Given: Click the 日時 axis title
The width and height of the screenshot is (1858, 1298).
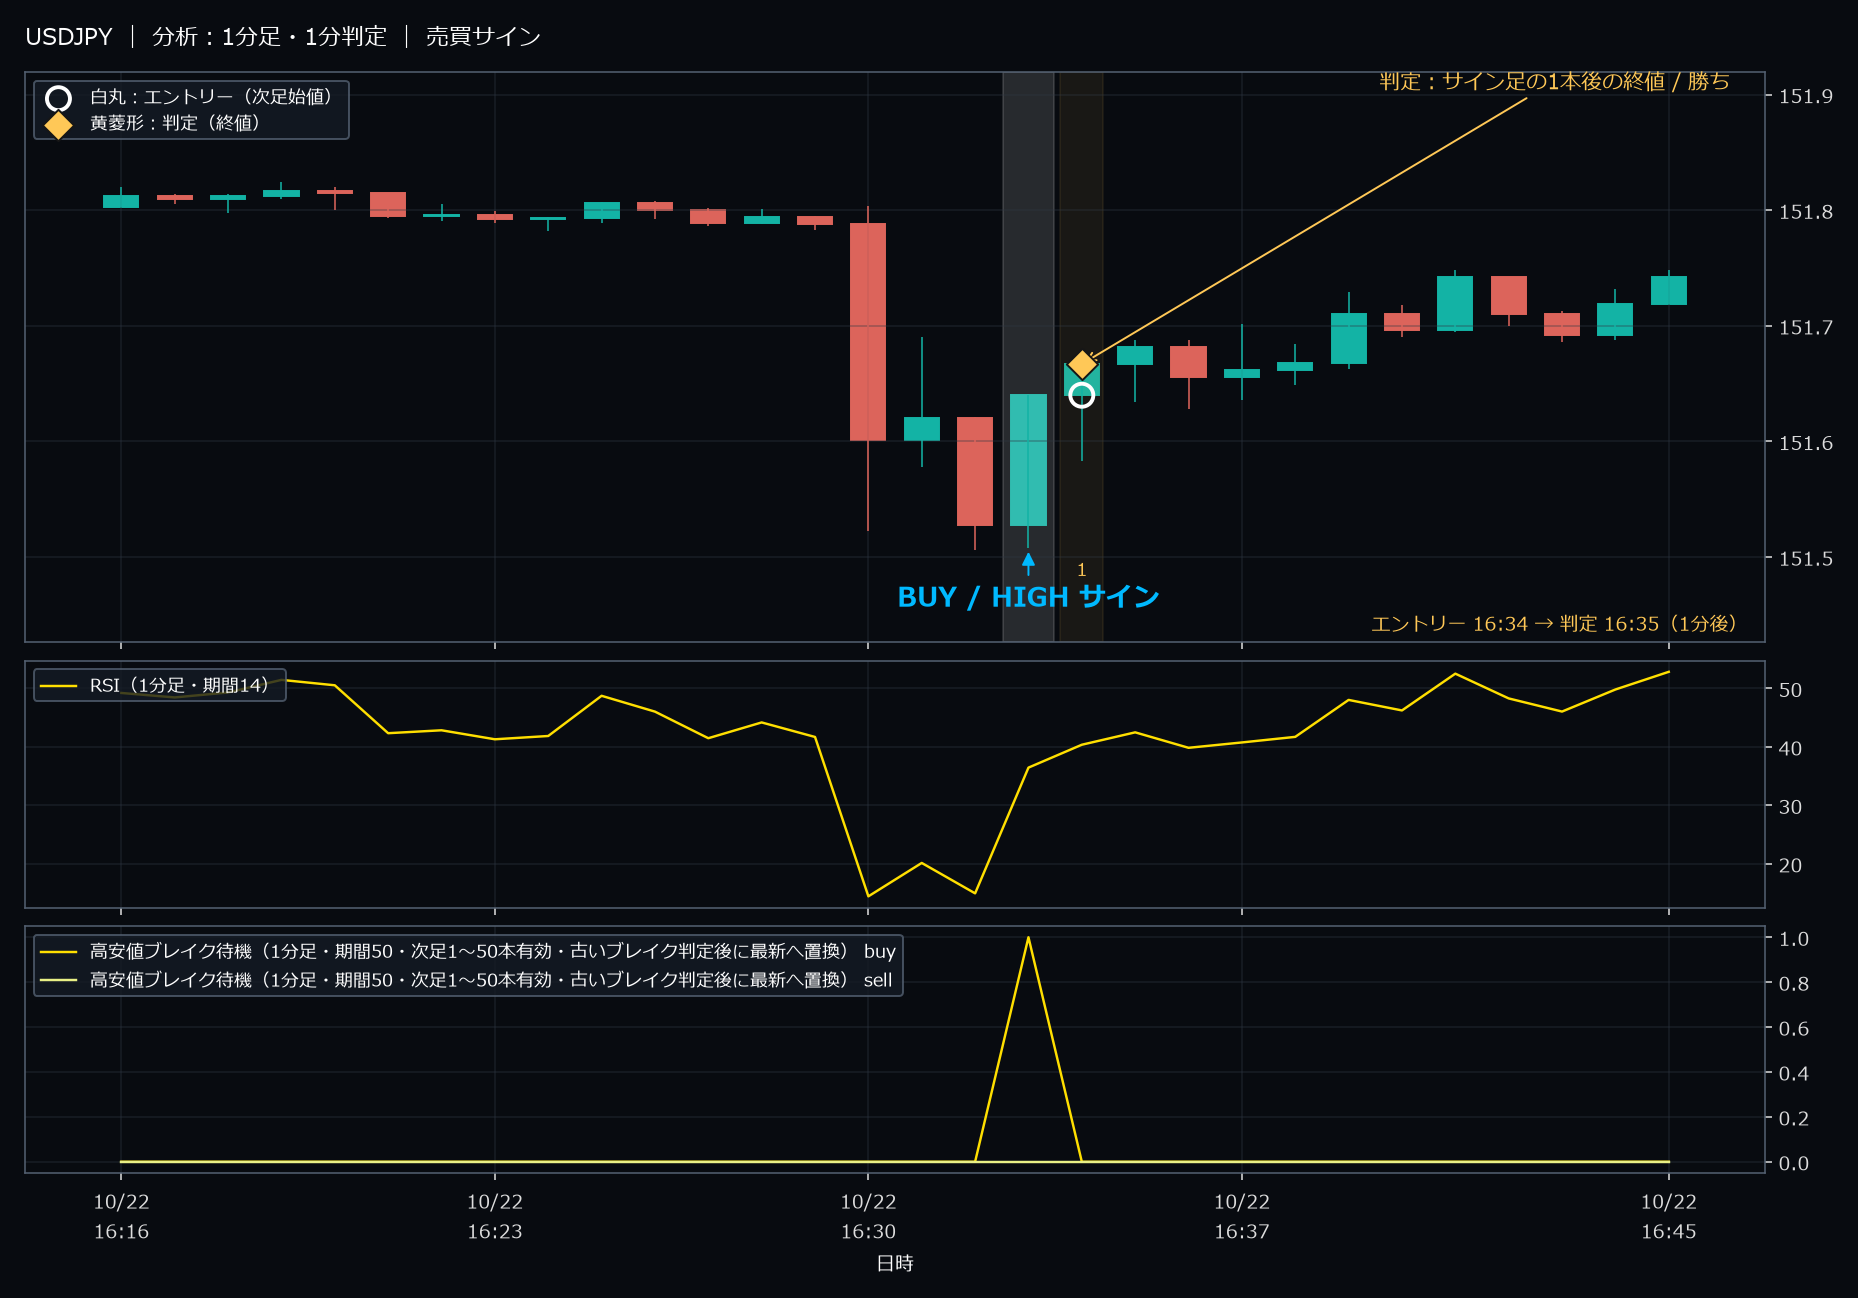Looking at the screenshot, I should coord(895,1263).
